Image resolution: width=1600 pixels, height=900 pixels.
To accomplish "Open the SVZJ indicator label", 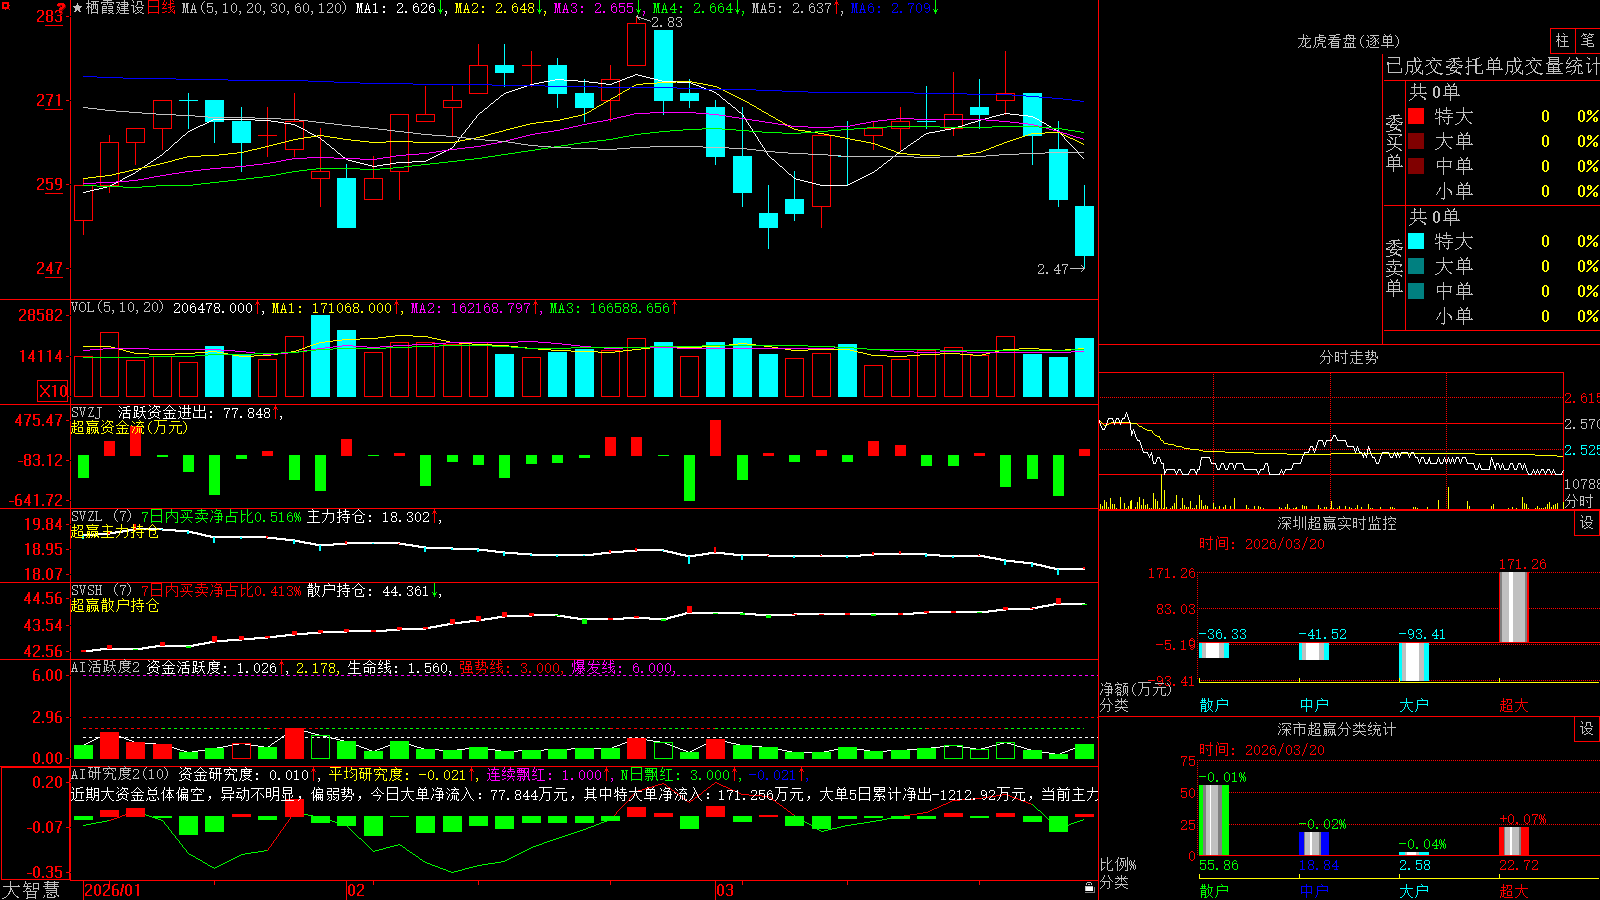I will click(87, 412).
